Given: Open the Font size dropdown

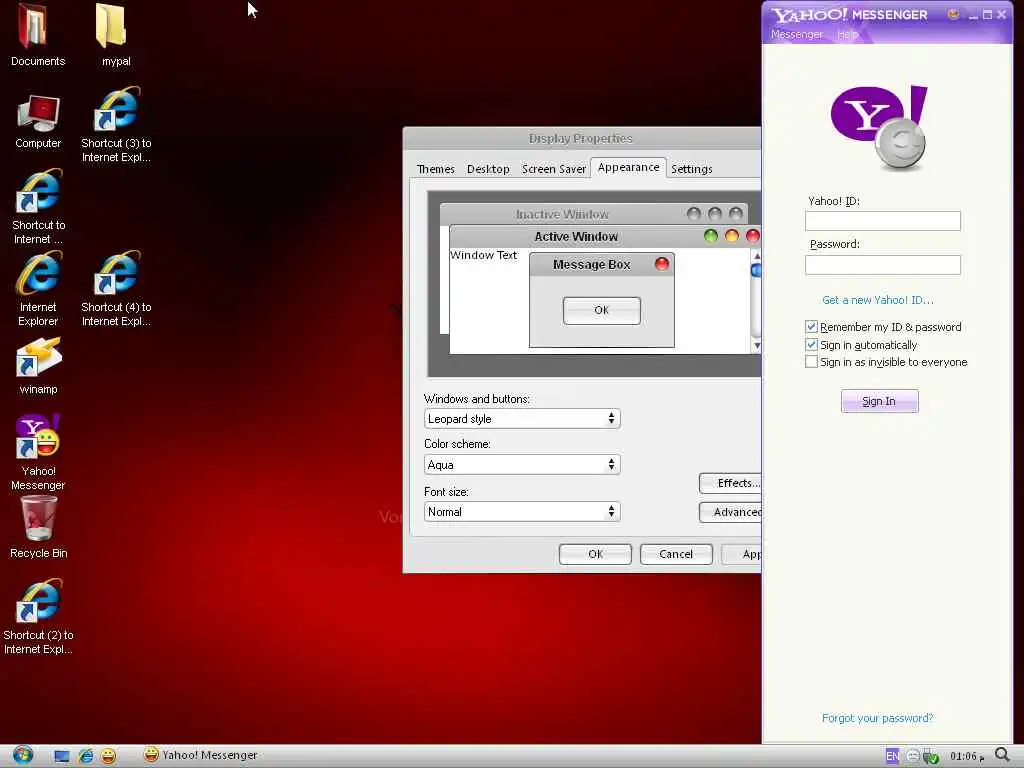Looking at the screenshot, I should click(522, 511).
